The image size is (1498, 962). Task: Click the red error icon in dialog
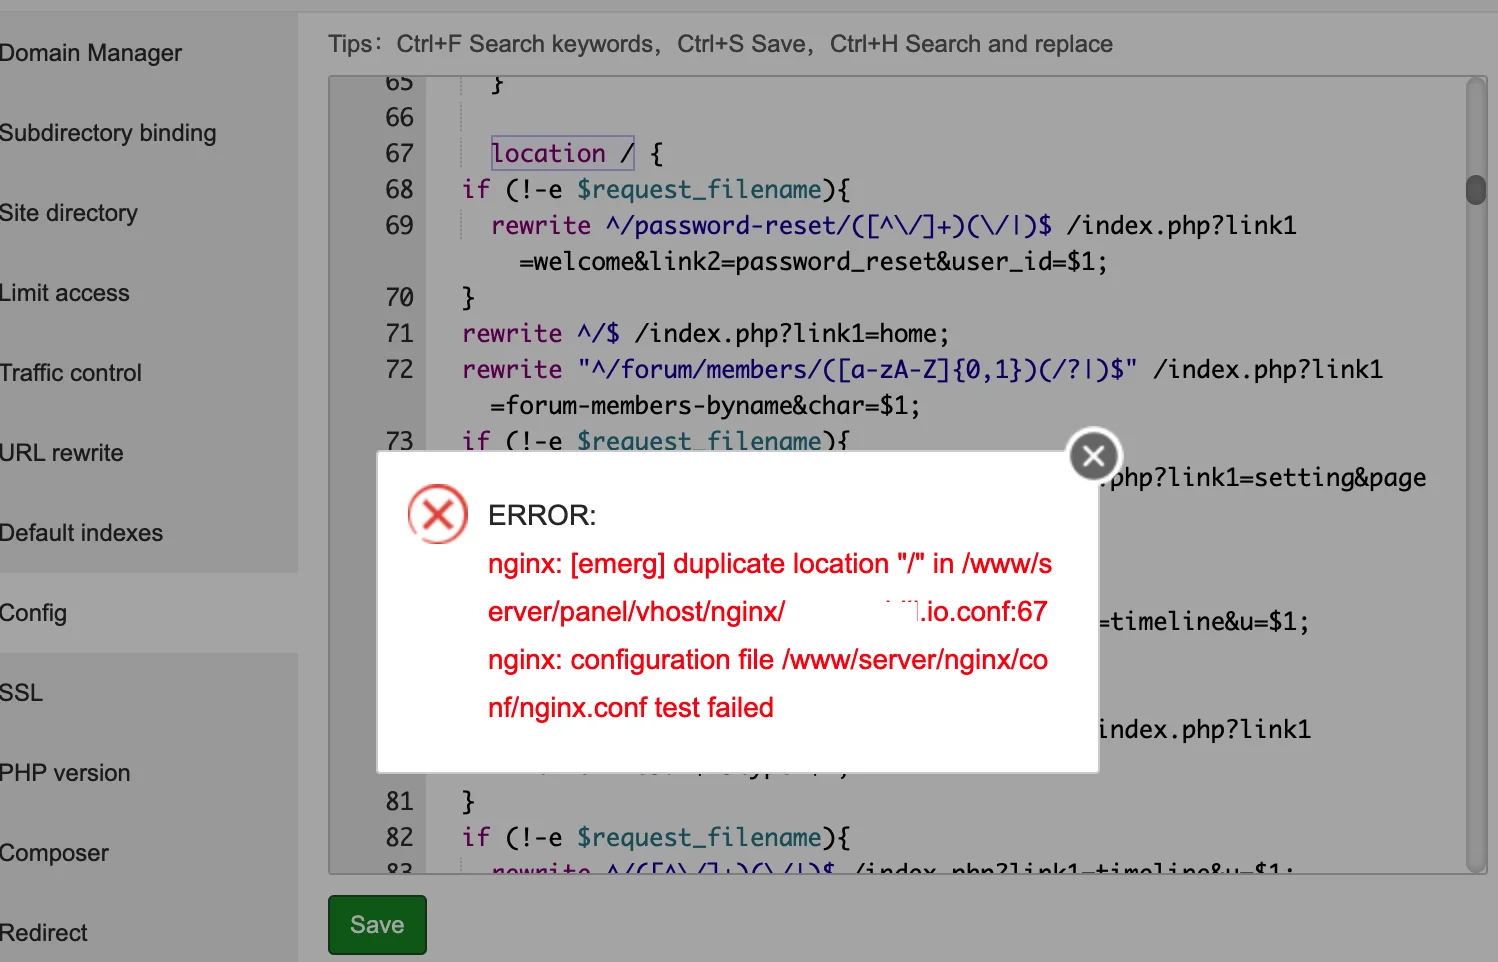438,515
